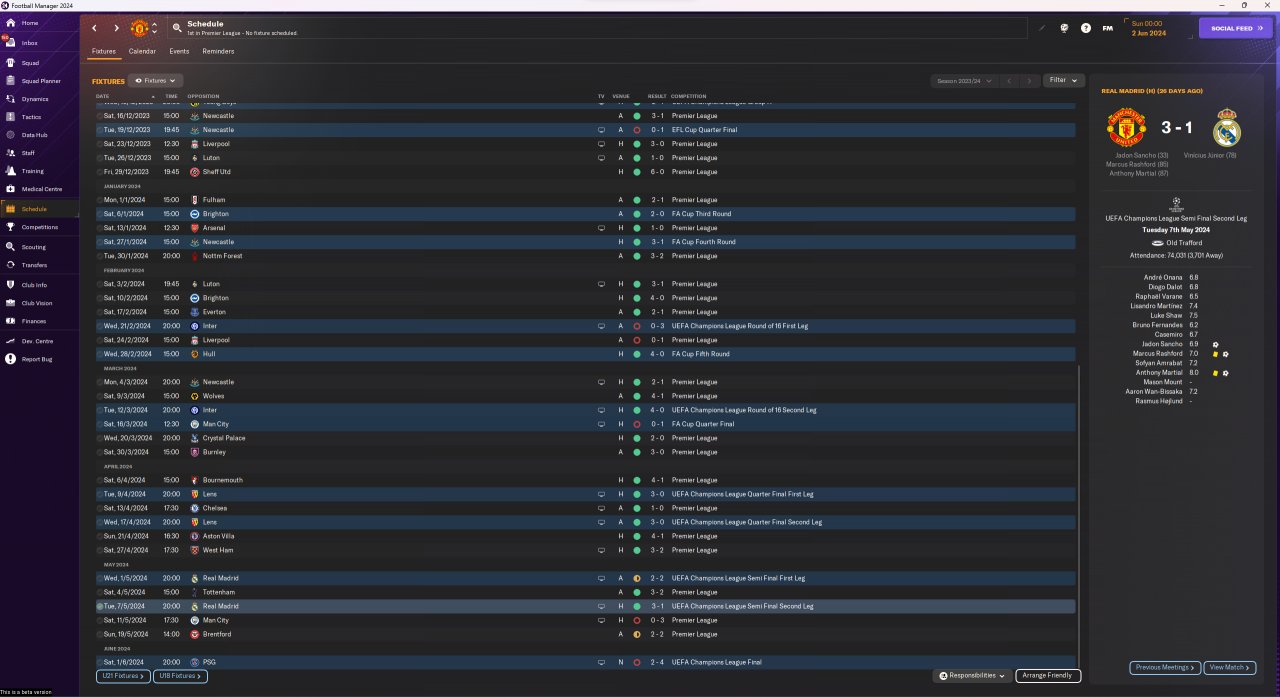Open the Responsibilities dropdown

(972, 676)
